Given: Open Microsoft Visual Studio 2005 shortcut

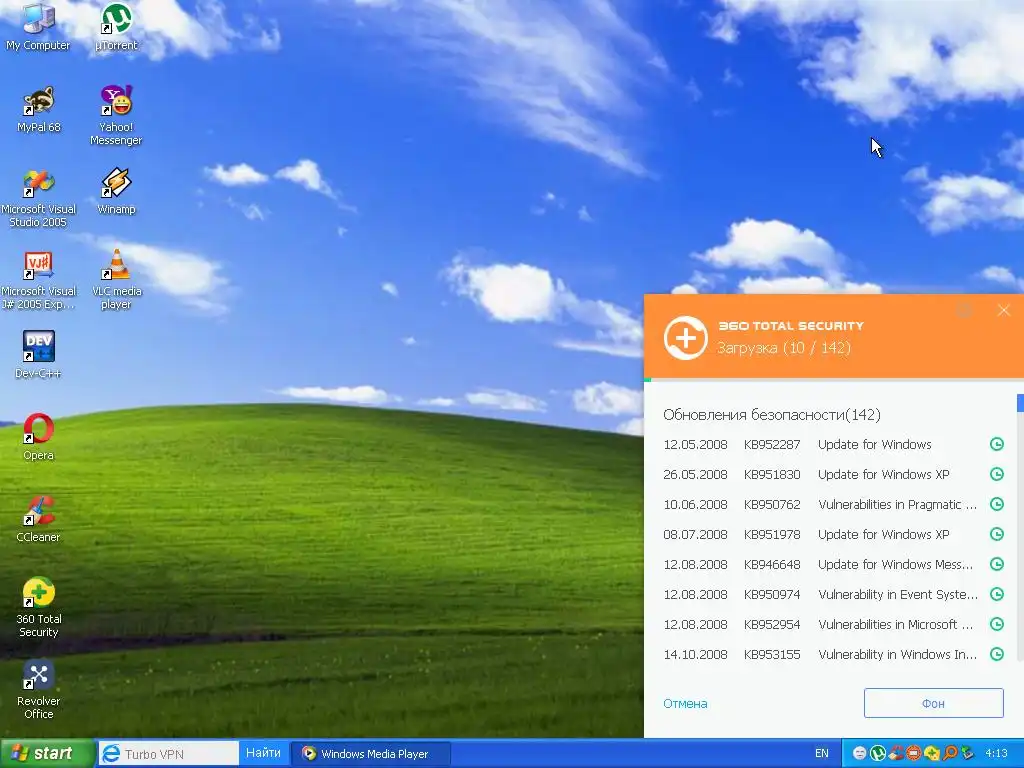Looking at the screenshot, I should tap(38, 197).
